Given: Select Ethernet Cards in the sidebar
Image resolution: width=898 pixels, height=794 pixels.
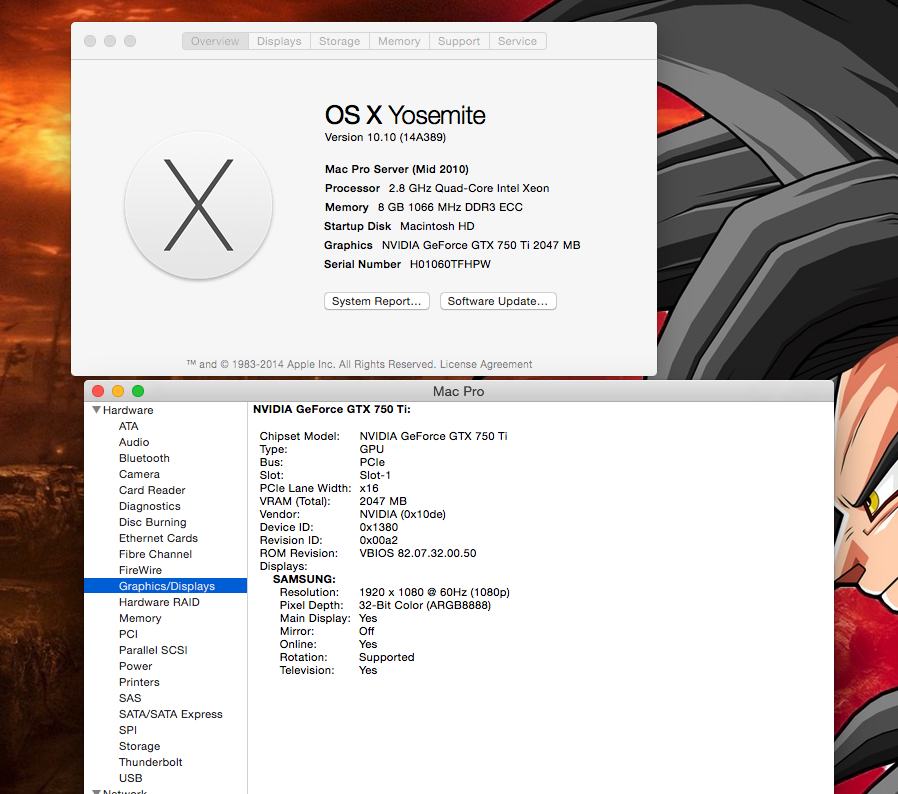Looking at the screenshot, I should tap(158, 538).
